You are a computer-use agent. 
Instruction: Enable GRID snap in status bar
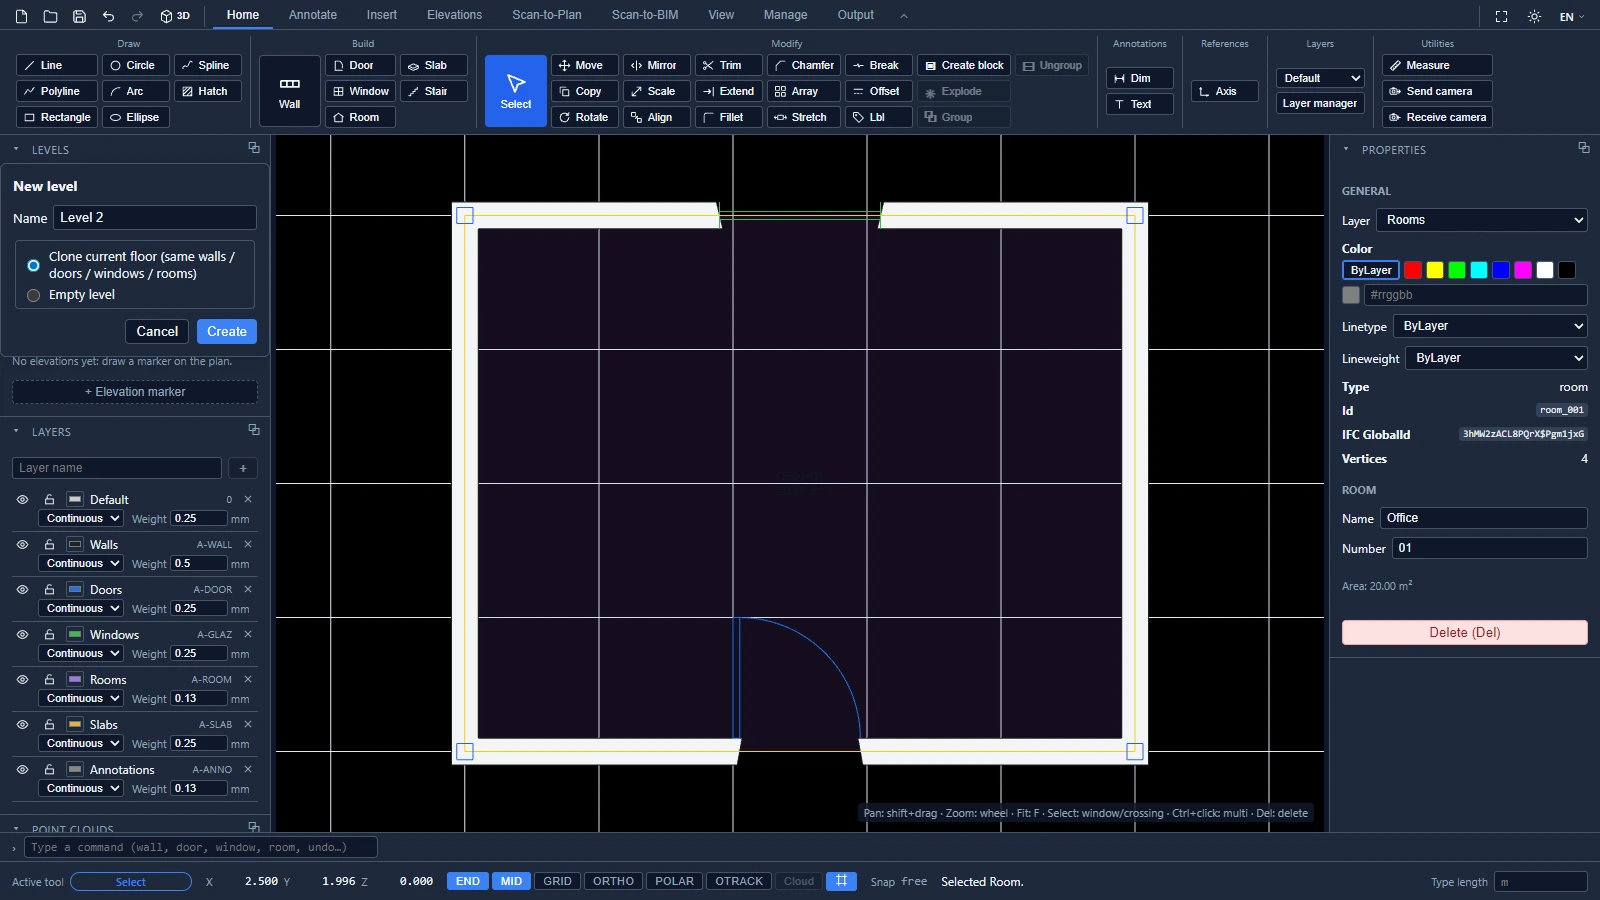click(x=557, y=881)
